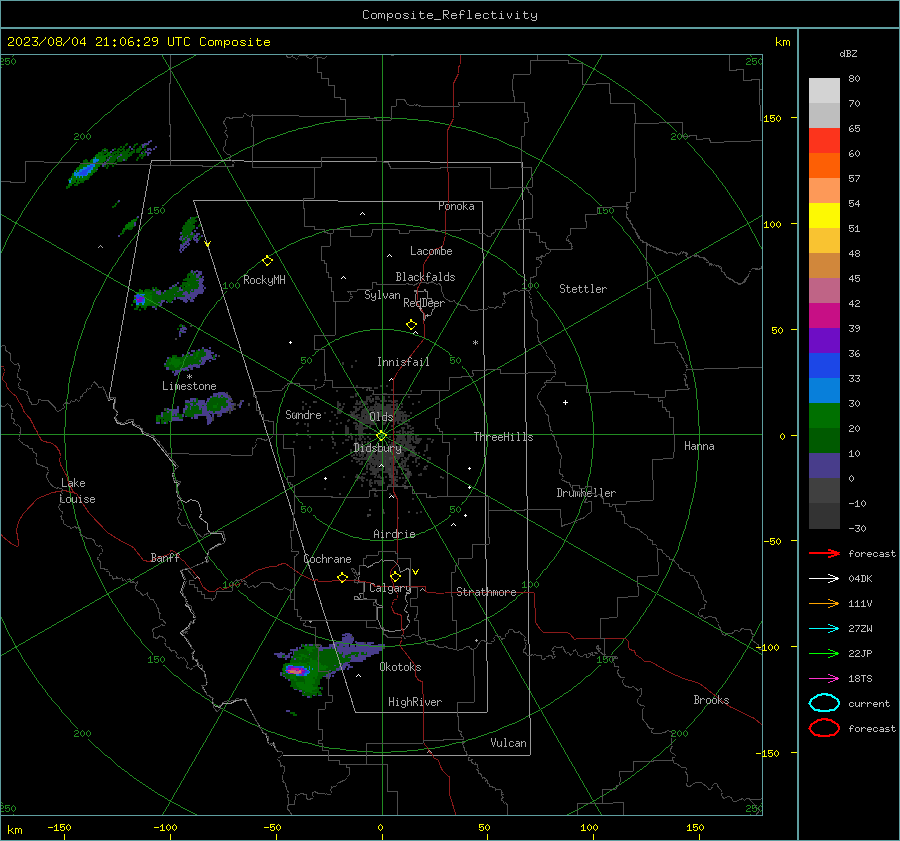
Task: Click the red forecast arrow in legend
Action: (824, 553)
